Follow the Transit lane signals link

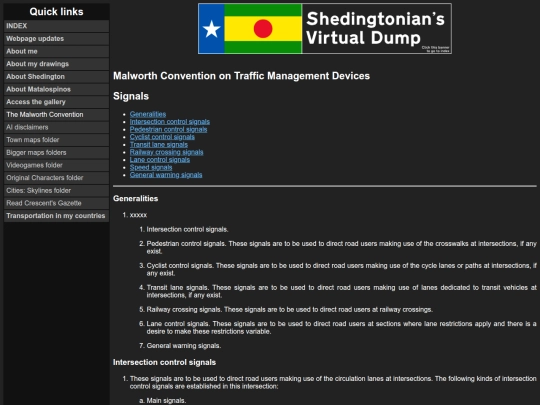click(x=159, y=144)
